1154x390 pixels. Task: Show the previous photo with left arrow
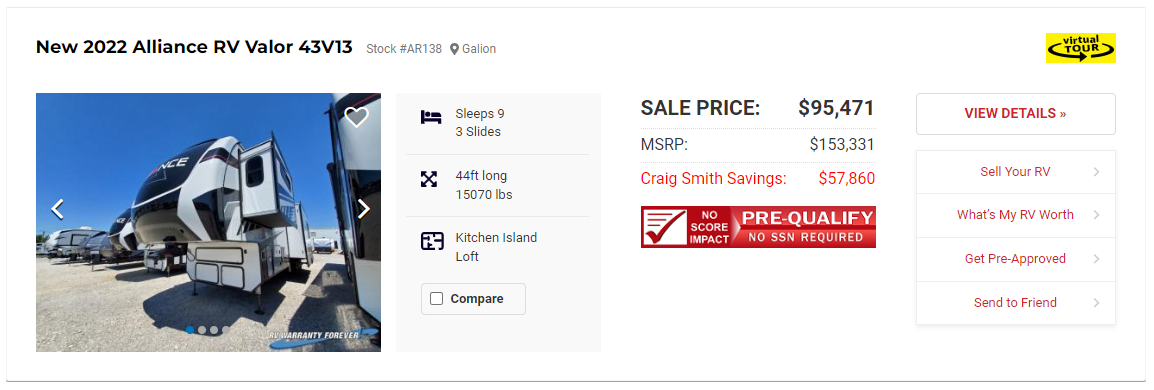(57, 209)
